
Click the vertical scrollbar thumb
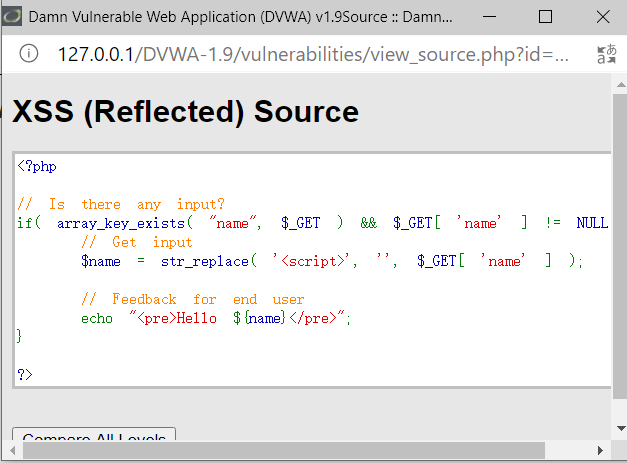click(x=619, y=246)
